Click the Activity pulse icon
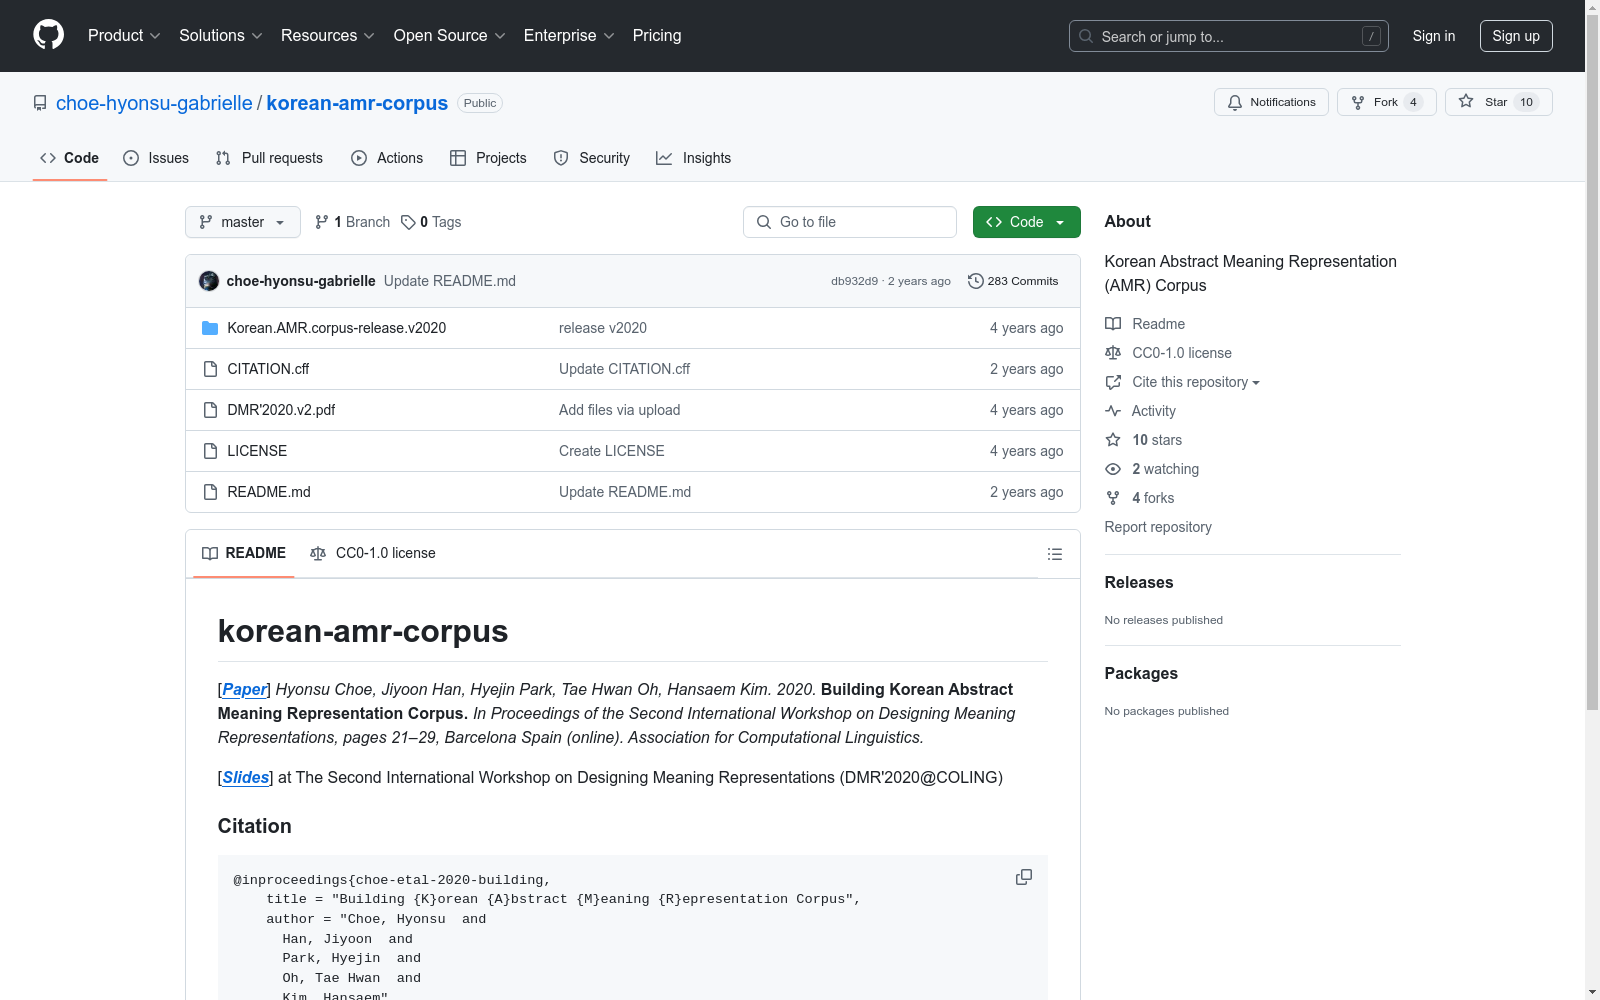Screen dimensions: 1600x1000 point(1113,411)
